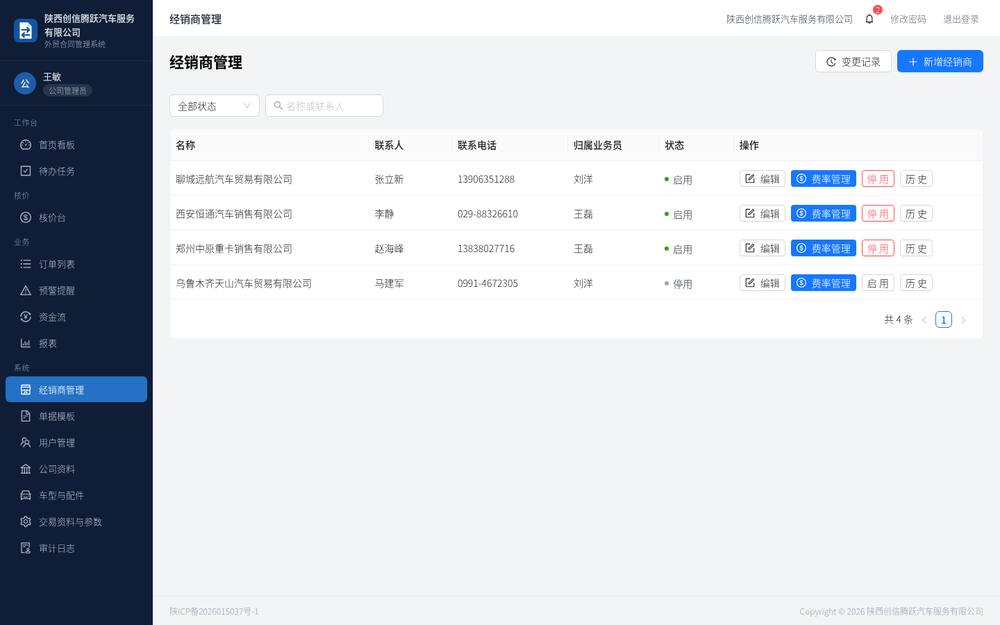Open 首页看板 dashboard icon
Viewport: 1000px width, 625px height.
(x=26, y=145)
